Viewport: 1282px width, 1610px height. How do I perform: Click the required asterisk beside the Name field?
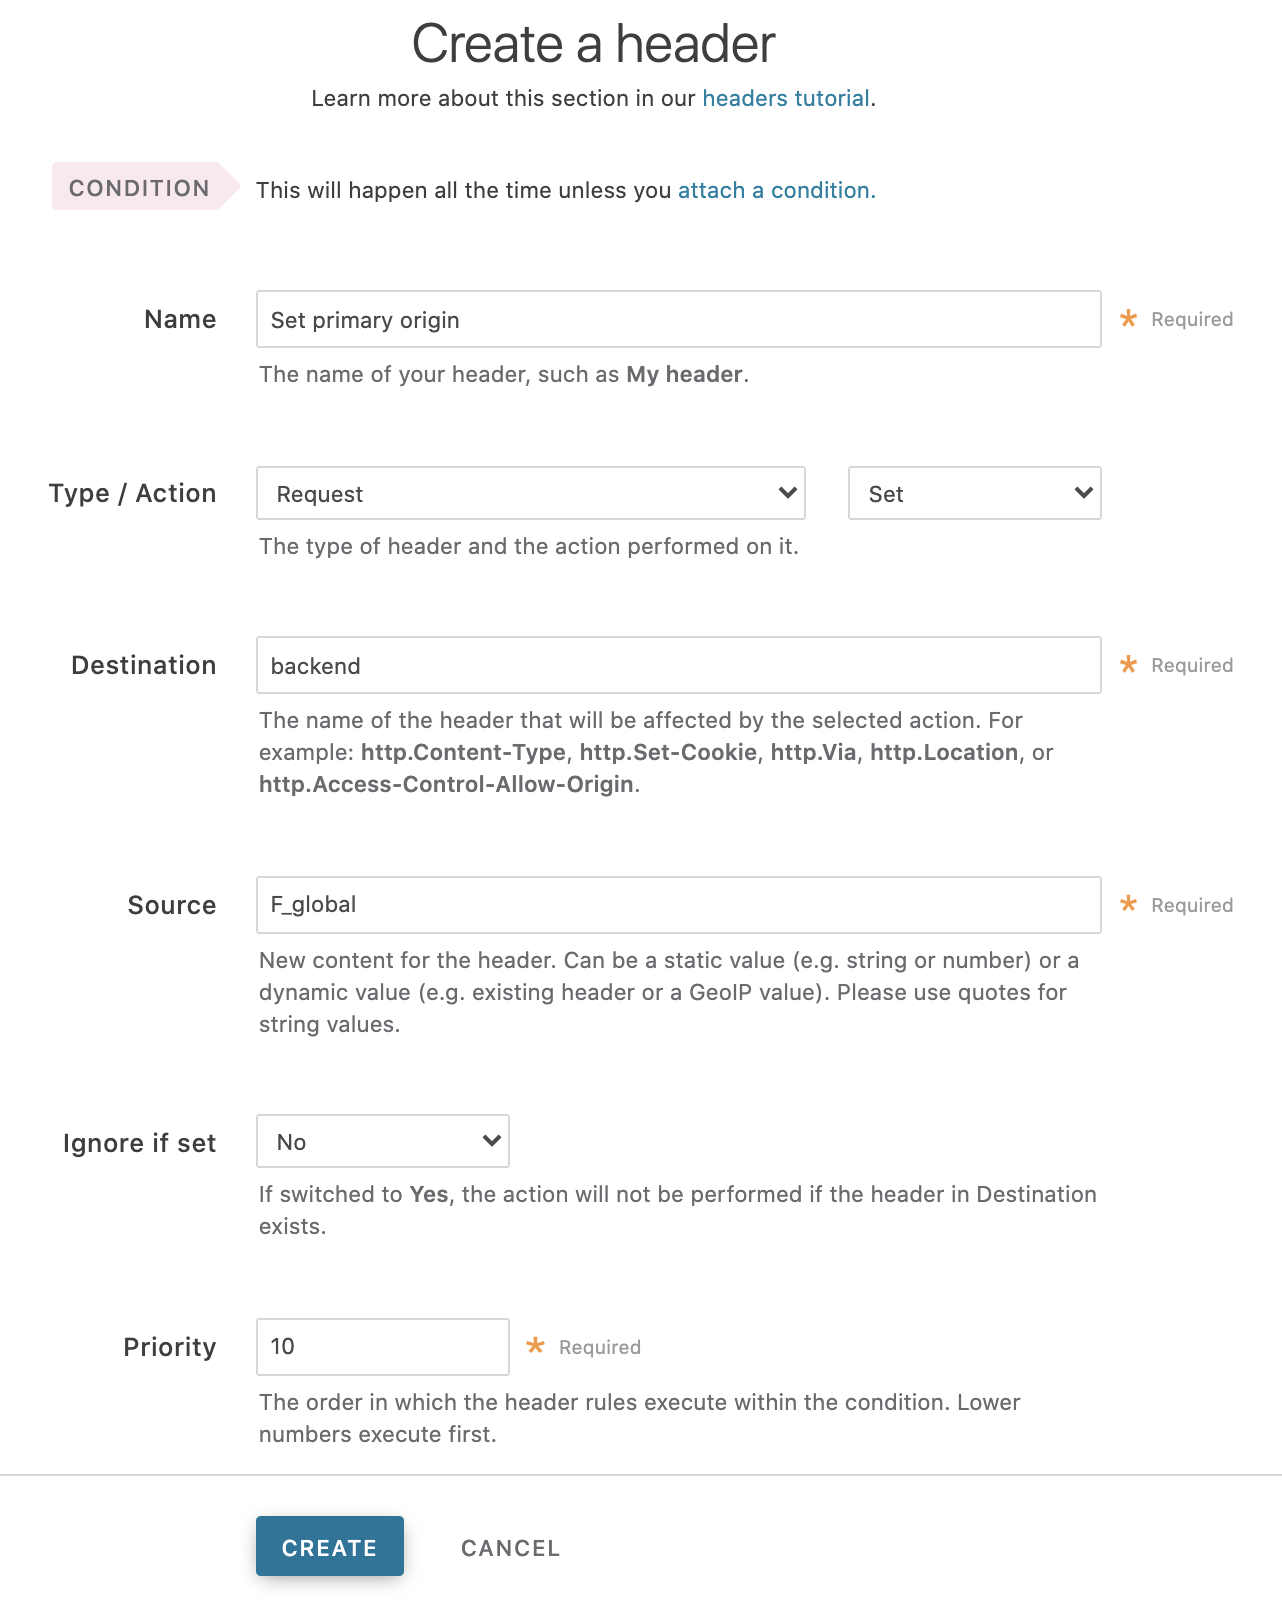(x=1128, y=319)
